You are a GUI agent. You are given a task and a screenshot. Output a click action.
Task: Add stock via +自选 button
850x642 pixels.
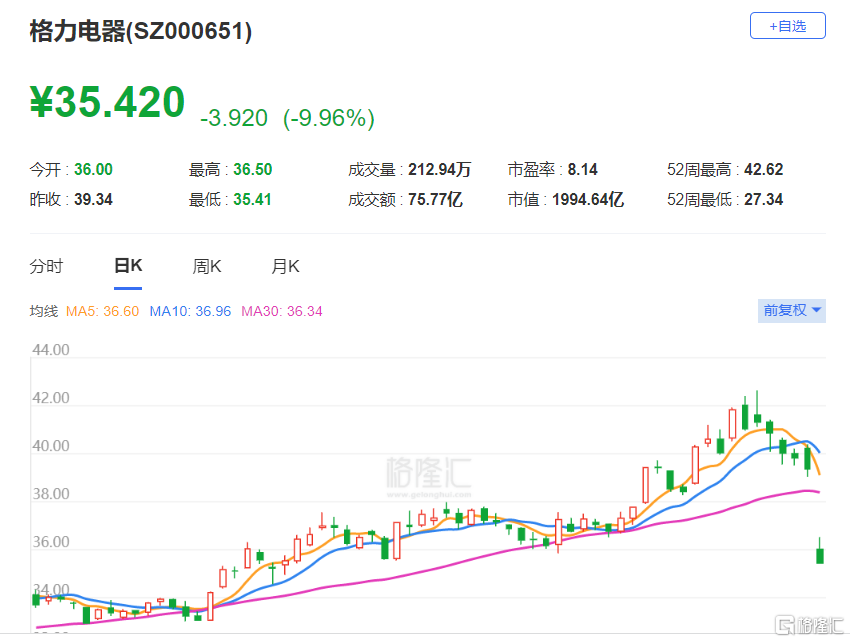click(x=787, y=25)
